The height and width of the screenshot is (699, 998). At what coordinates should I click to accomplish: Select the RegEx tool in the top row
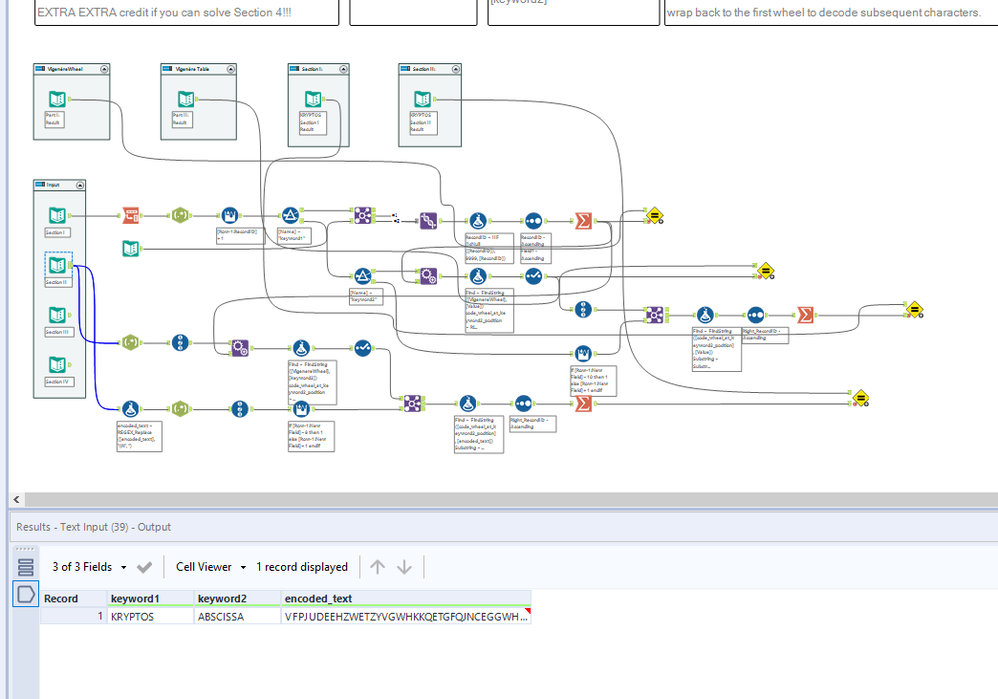pyautogui.click(x=180, y=216)
